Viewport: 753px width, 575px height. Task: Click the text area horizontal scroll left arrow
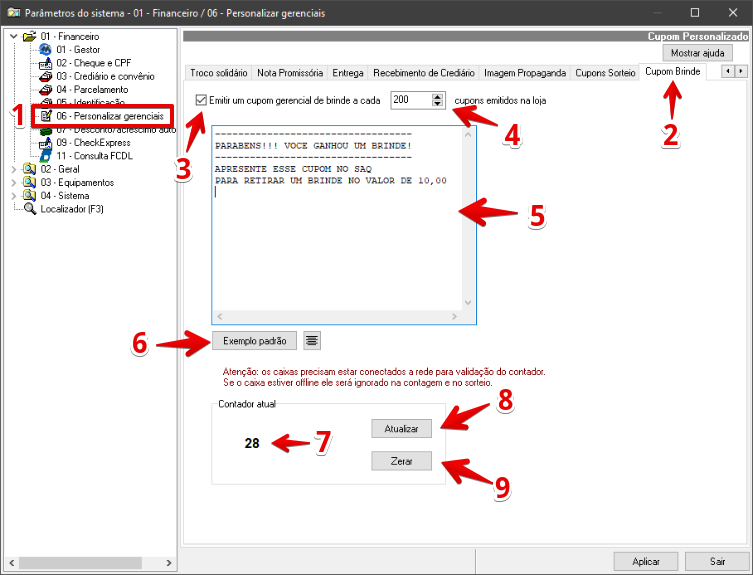219,317
